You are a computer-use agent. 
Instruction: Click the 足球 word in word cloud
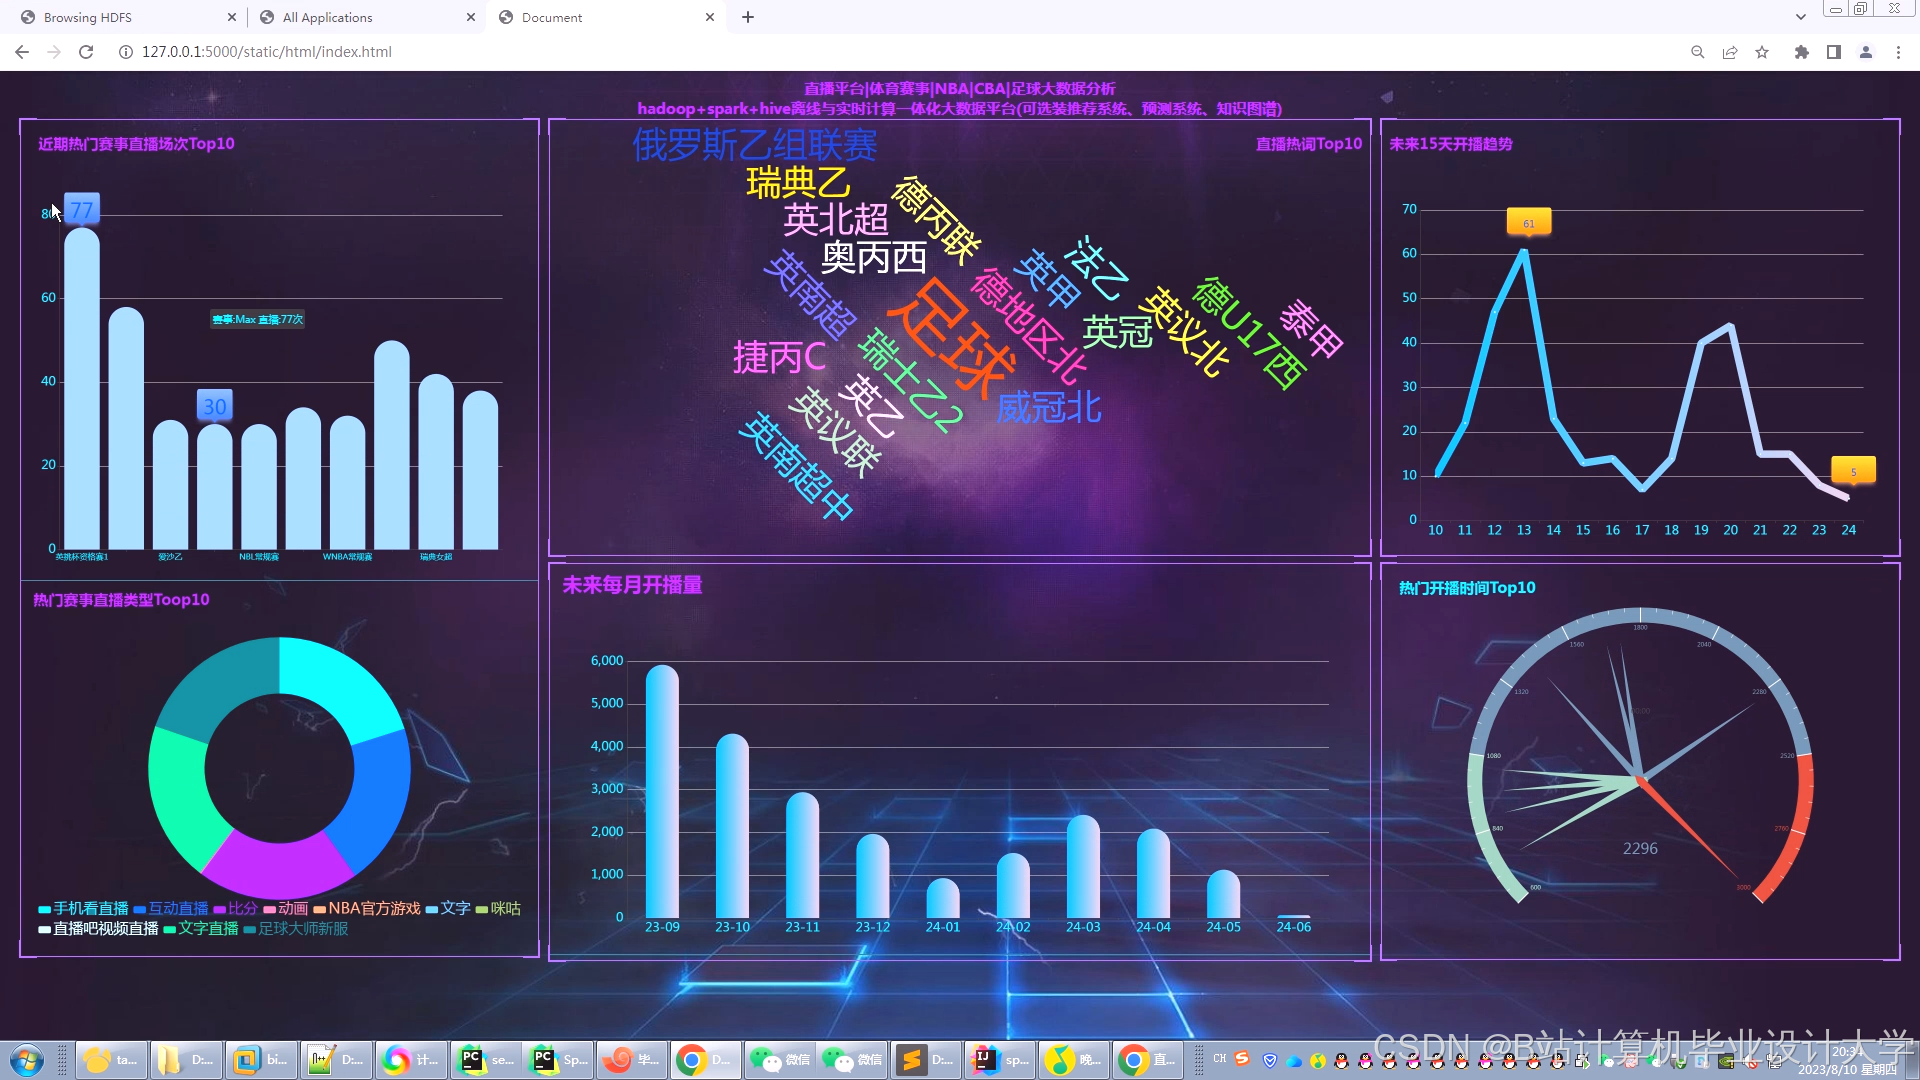[948, 338]
